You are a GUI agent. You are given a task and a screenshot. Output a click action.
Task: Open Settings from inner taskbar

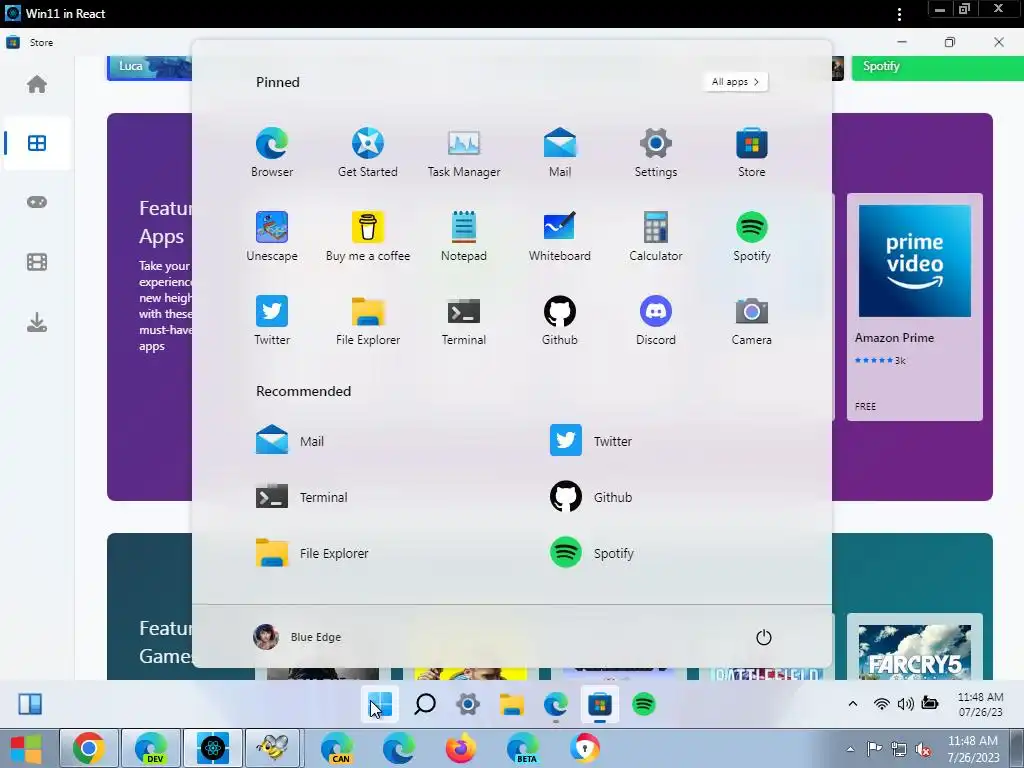pyautogui.click(x=468, y=704)
